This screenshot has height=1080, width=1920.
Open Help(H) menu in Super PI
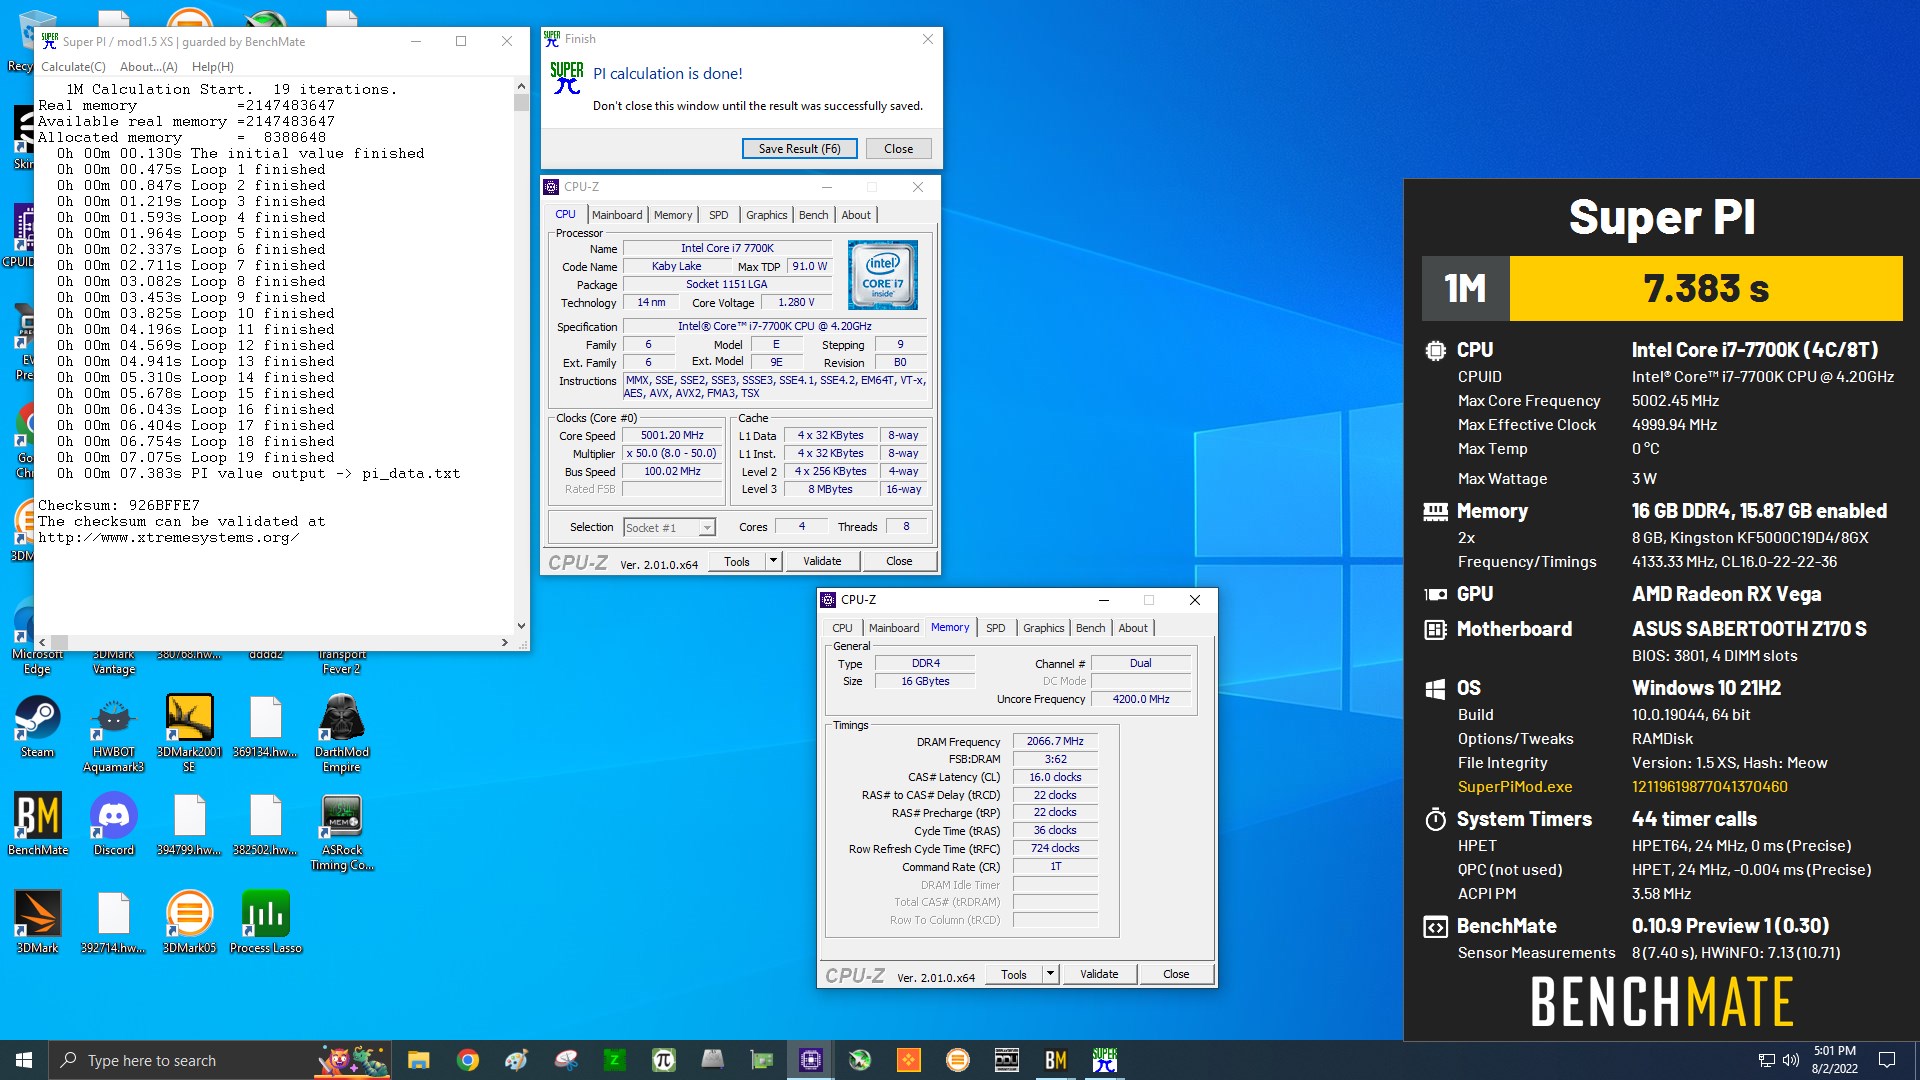point(213,67)
